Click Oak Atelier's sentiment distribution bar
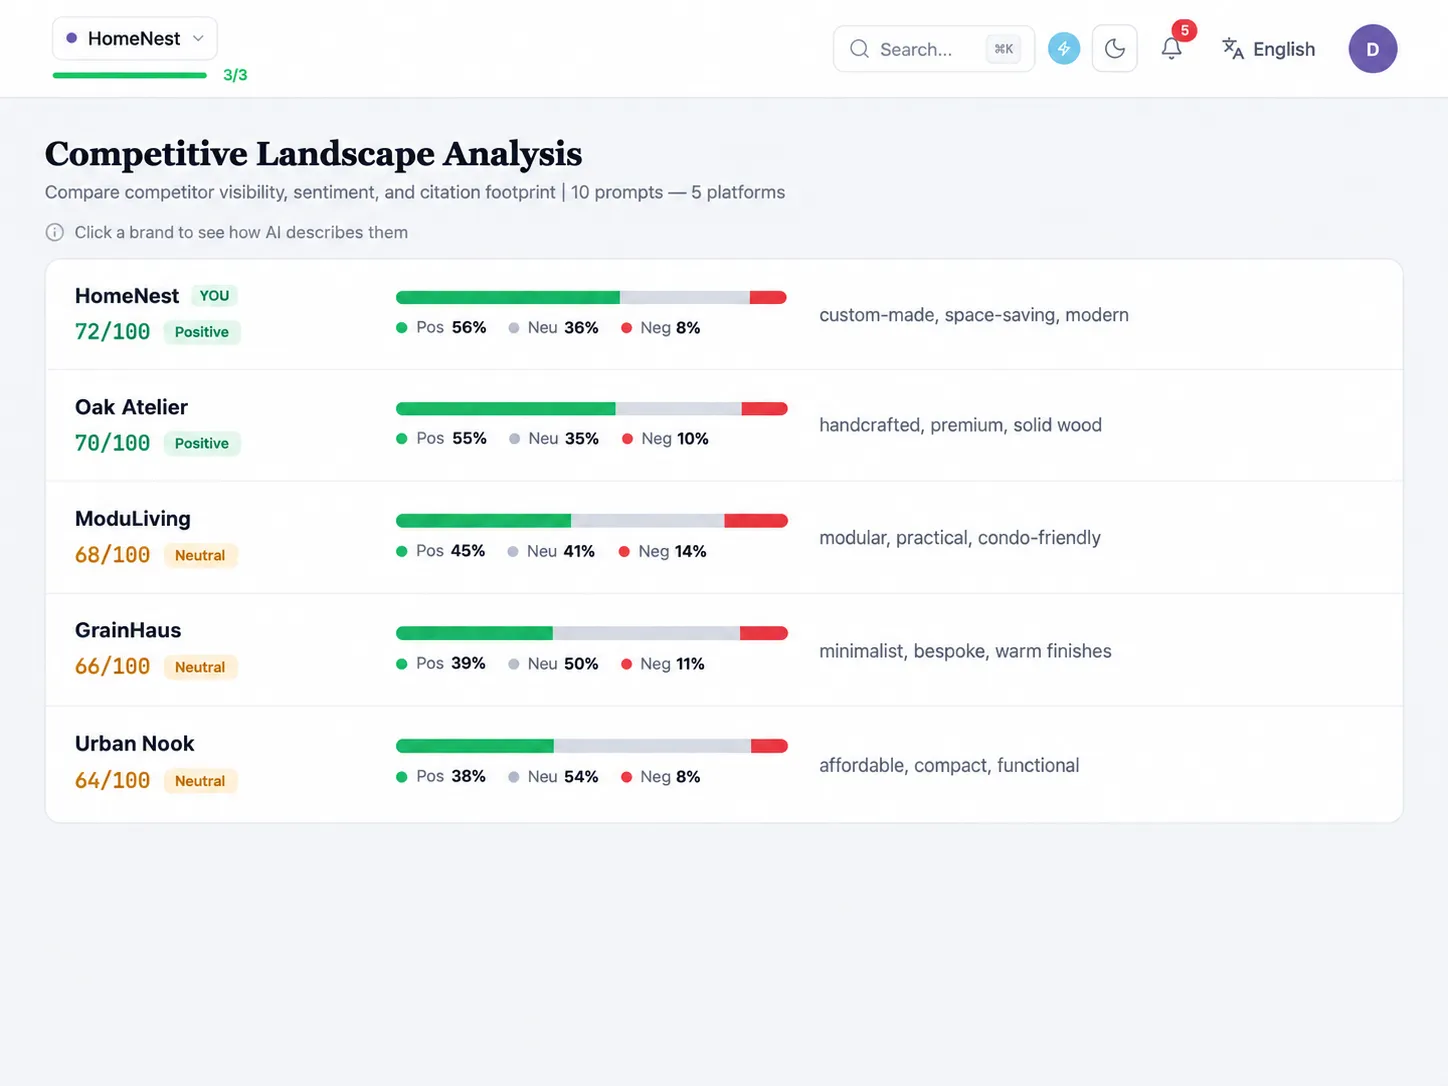This screenshot has height=1086, width=1448. click(x=591, y=408)
